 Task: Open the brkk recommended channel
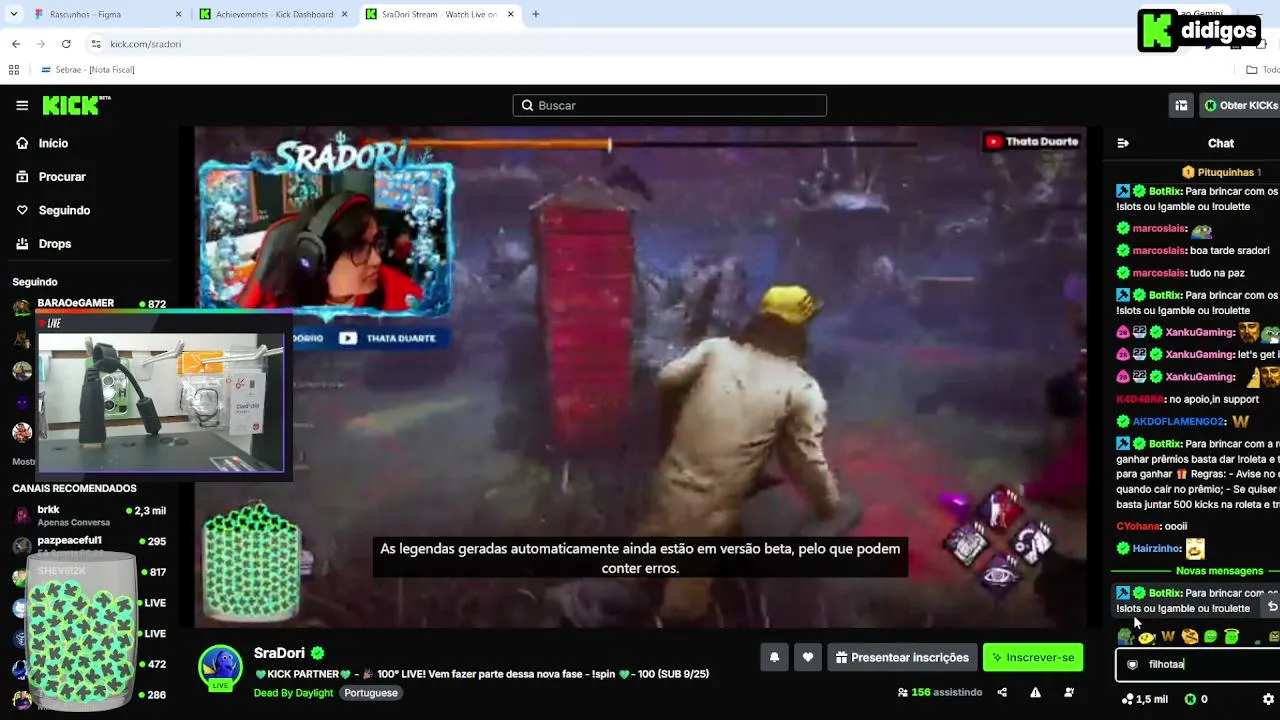pos(88,515)
